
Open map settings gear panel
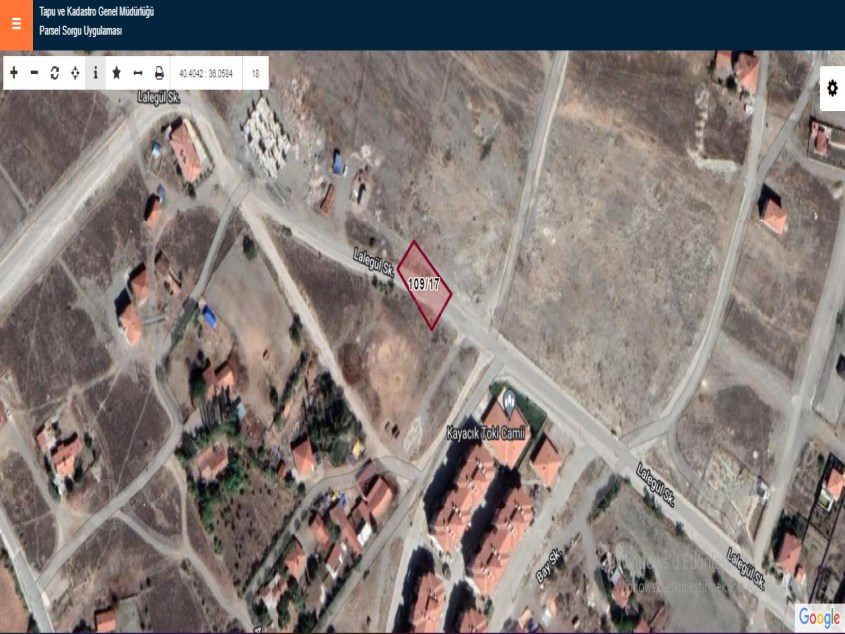(x=832, y=89)
